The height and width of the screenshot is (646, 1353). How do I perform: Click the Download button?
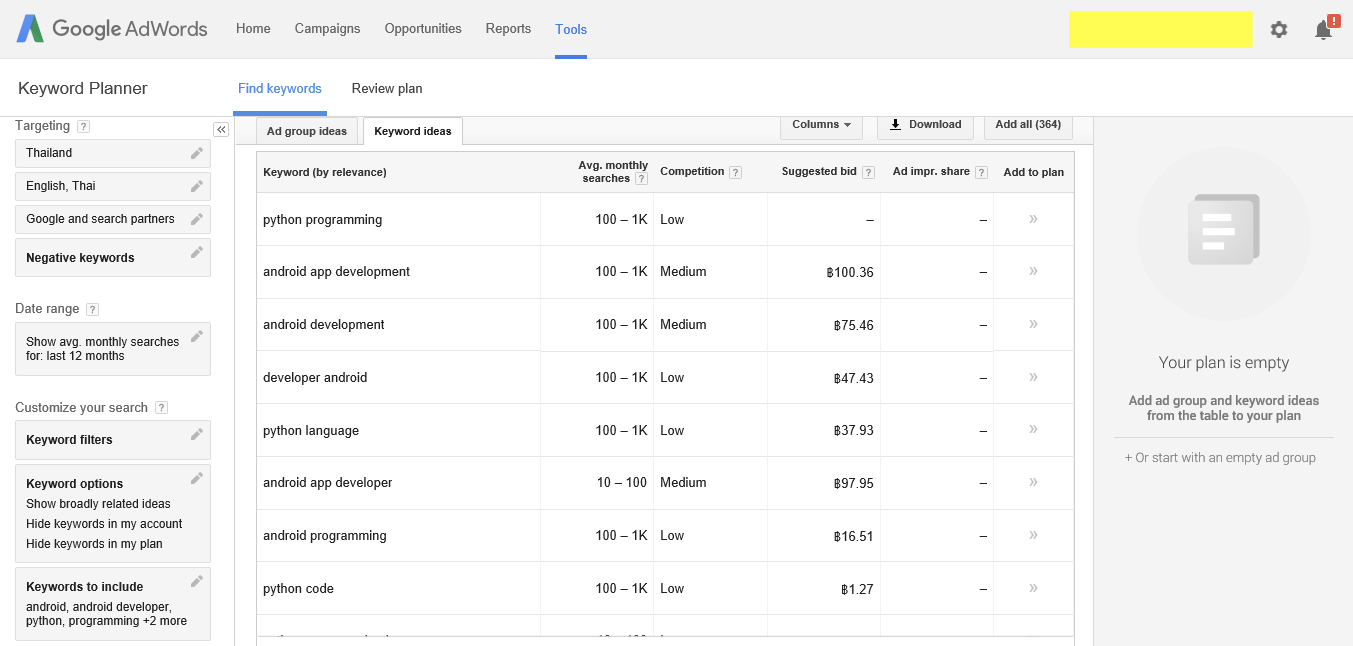[x=925, y=125]
